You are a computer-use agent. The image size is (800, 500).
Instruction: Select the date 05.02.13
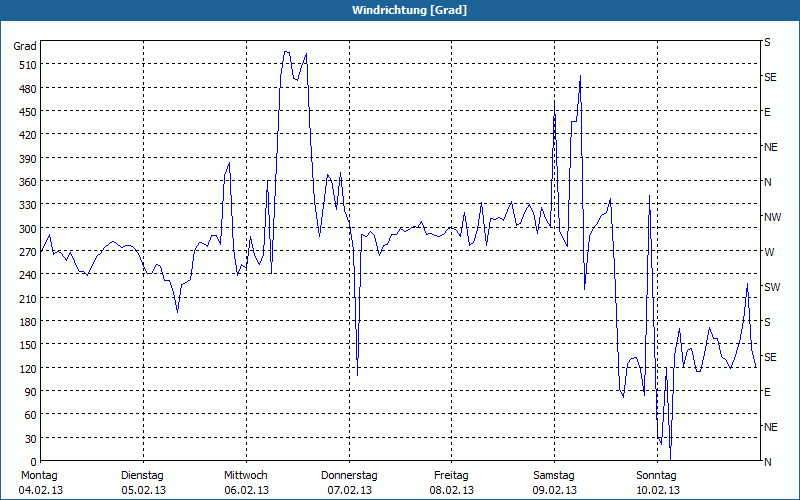pyautogui.click(x=143, y=490)
